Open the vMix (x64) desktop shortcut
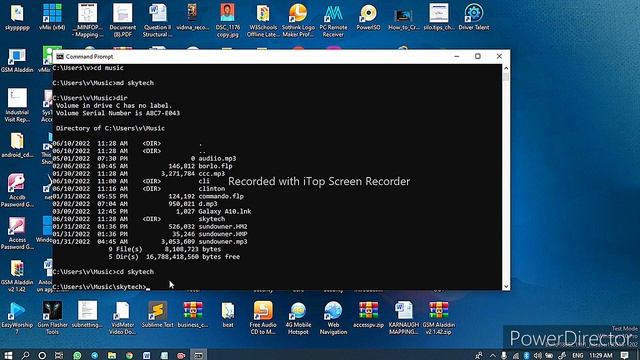This screenshot has height=360, width=640. point(52,17)
